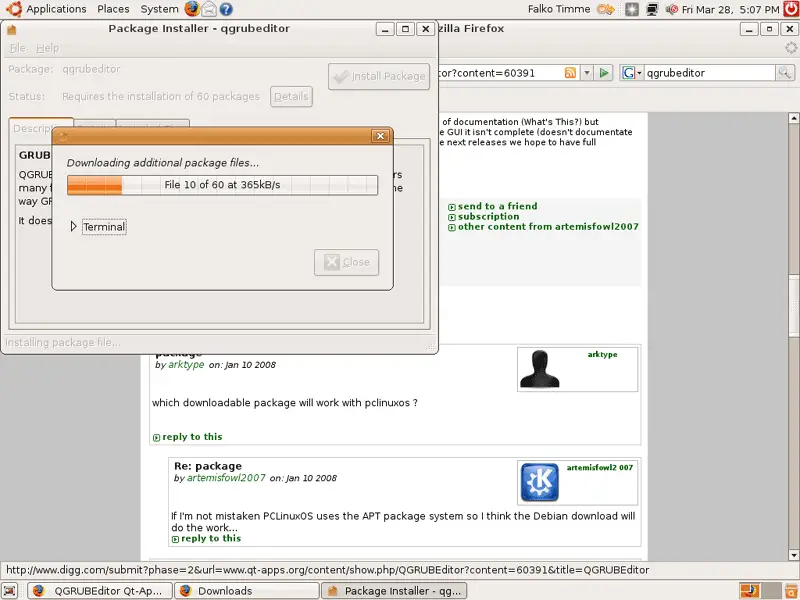Click the volume speaker icon
The image size is (800, 600).
pos(672,9)
